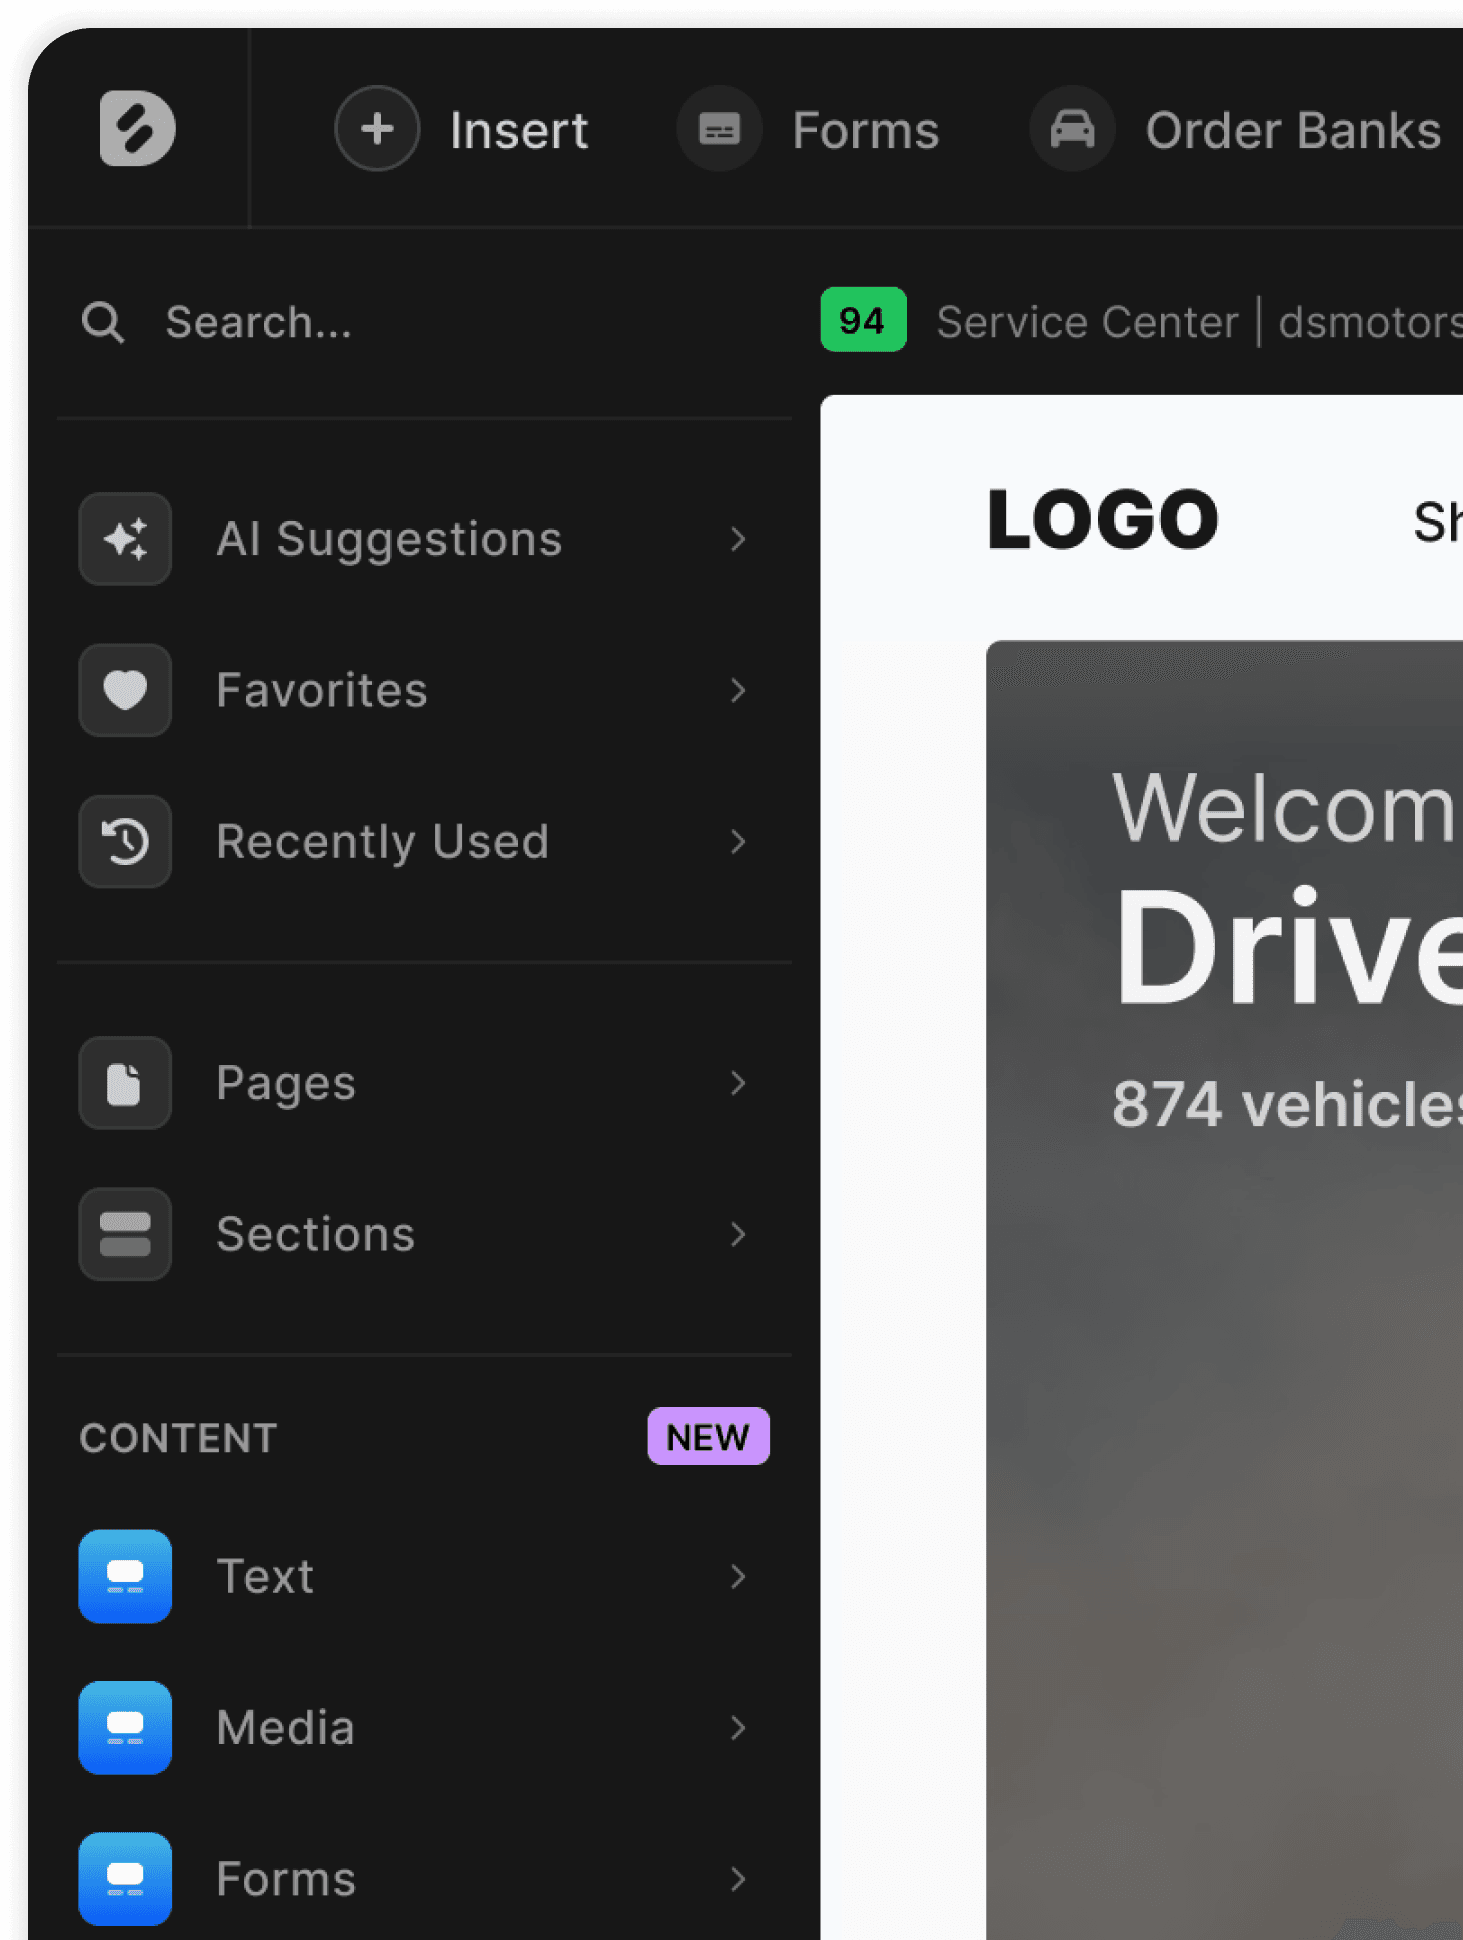Click the LOGO in page preview
This screenshot has width=1463, height=1940.
(1102, 519)
